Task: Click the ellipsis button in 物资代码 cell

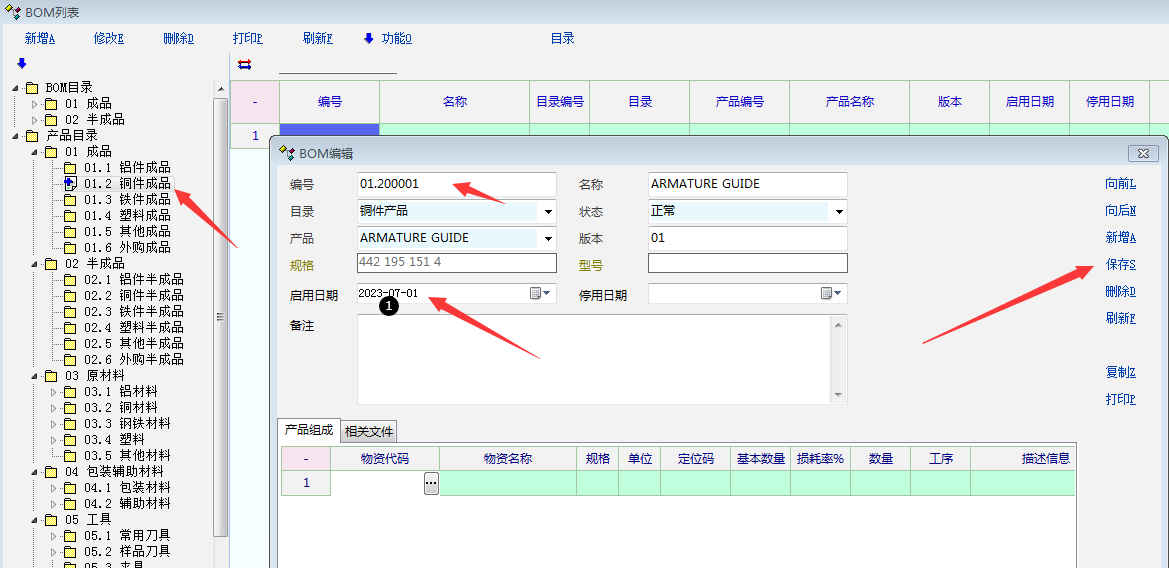Action: pos(431,483)
